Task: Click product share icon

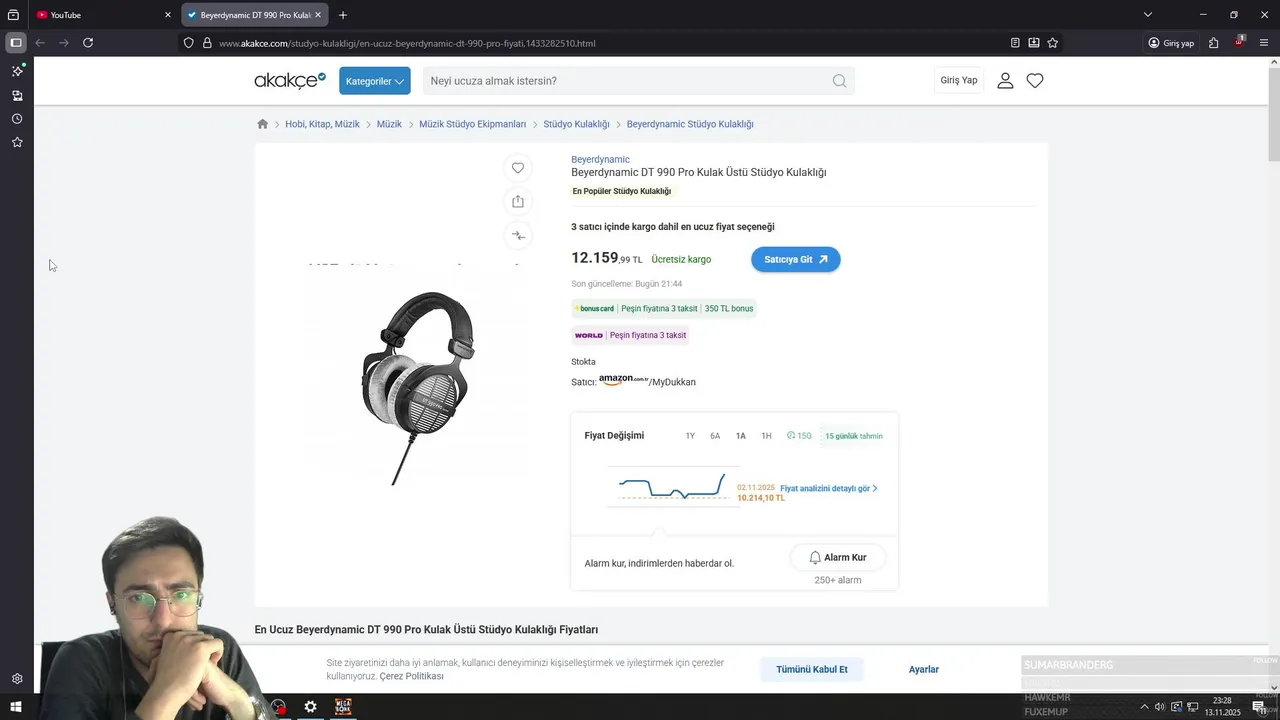Action: pos(517,201)
